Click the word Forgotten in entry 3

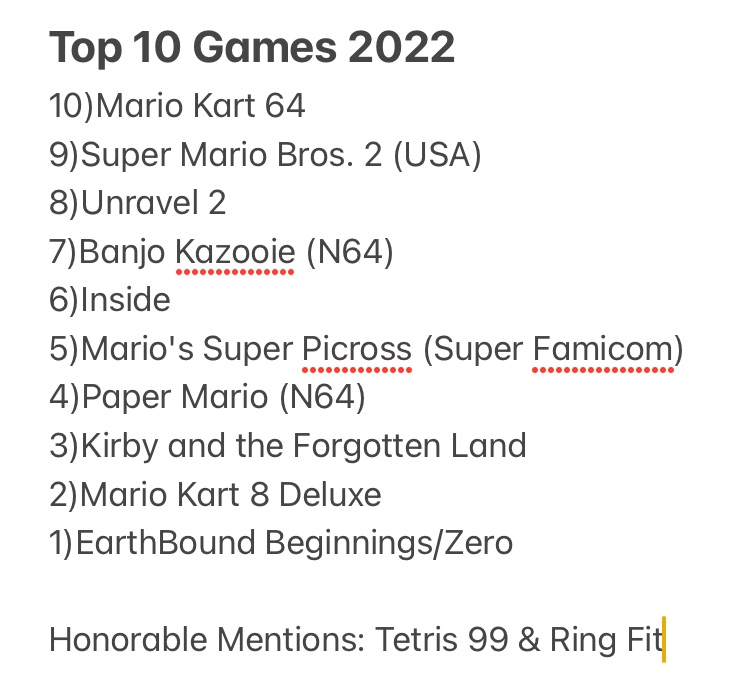[367, 446]
